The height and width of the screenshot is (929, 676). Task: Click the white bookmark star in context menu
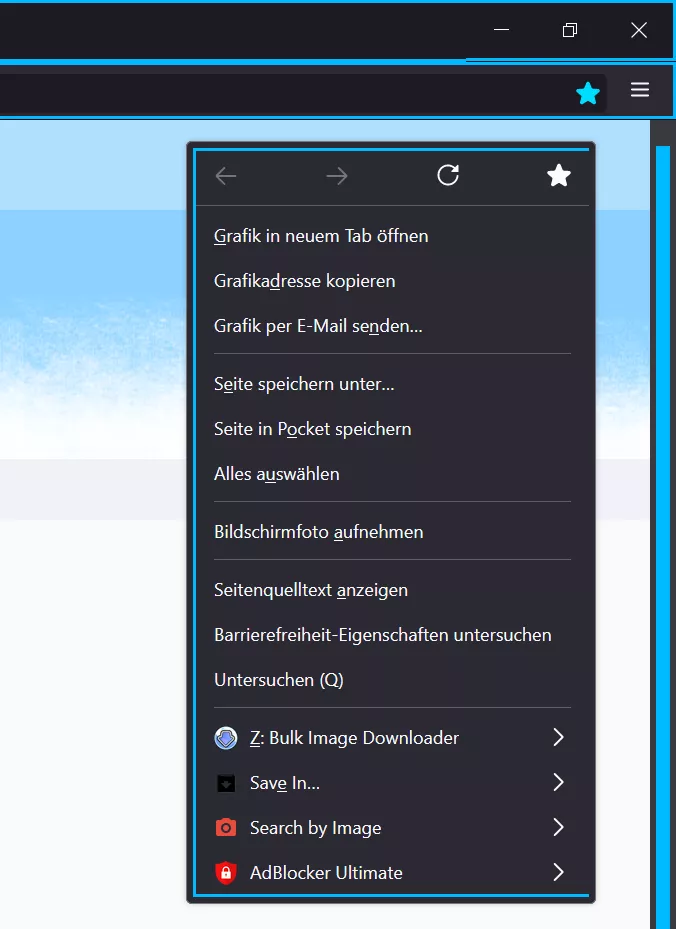[559, 175]
